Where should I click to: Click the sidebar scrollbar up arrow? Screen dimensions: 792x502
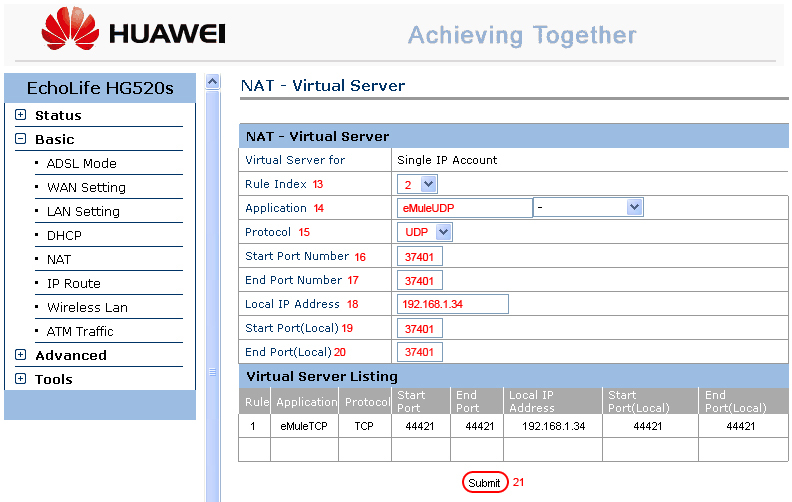click(x=213, y=81)
